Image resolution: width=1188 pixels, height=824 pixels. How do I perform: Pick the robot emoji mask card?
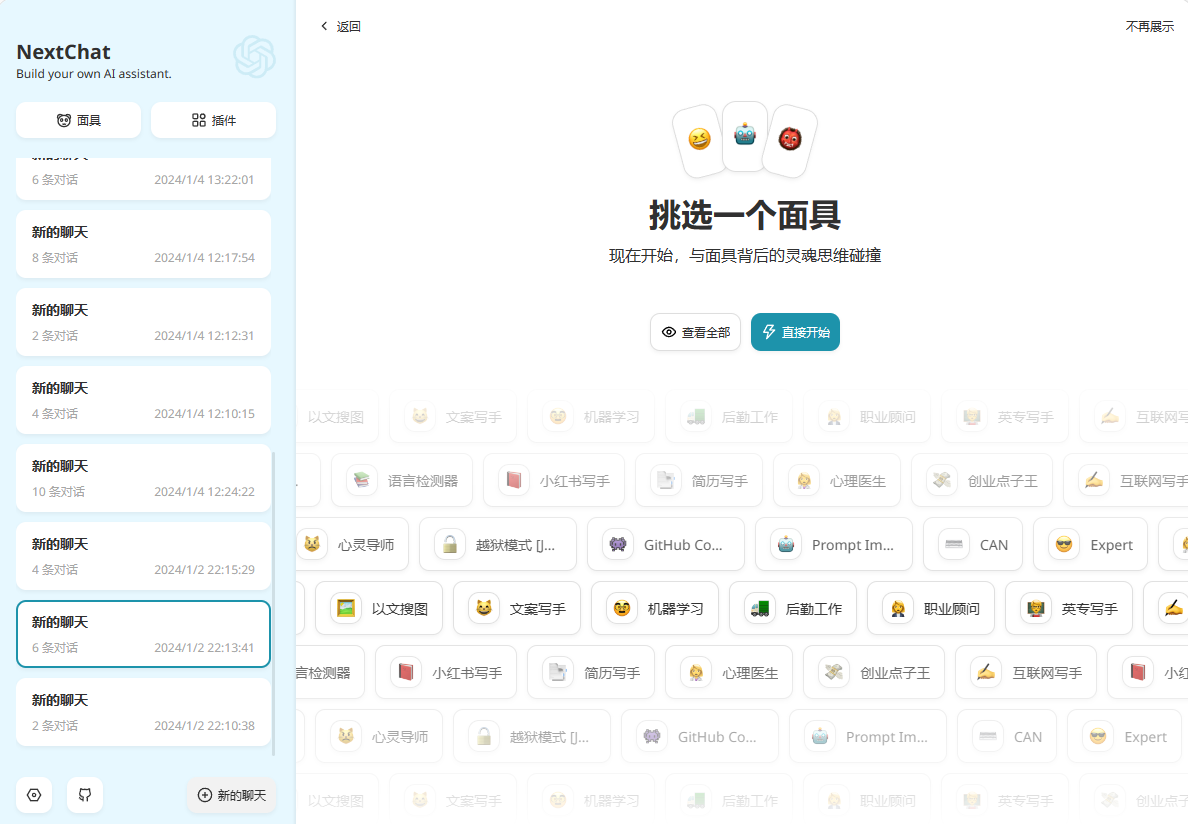tap(745, 133)
